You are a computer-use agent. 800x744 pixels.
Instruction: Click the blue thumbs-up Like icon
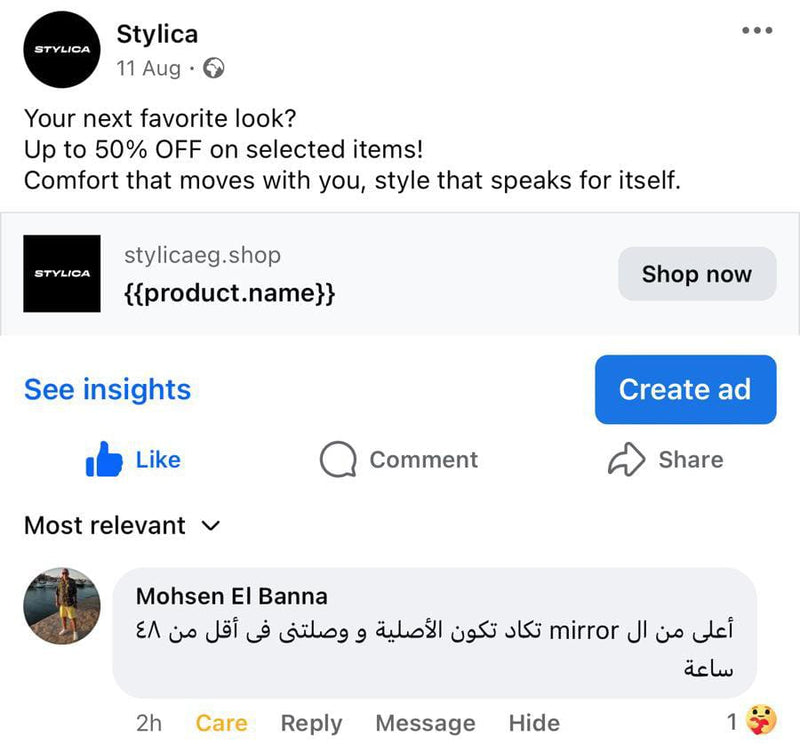click(x=104, y=460)
